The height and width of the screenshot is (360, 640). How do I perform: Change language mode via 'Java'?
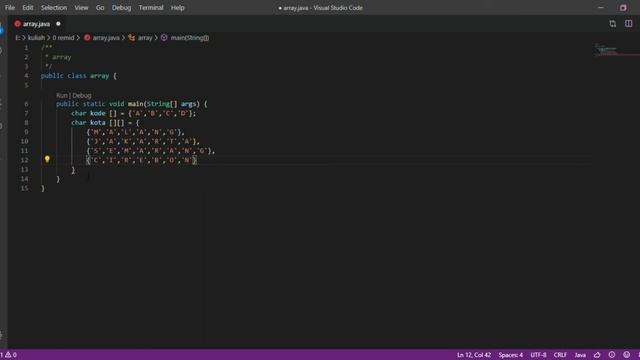(x=580, y=355)
